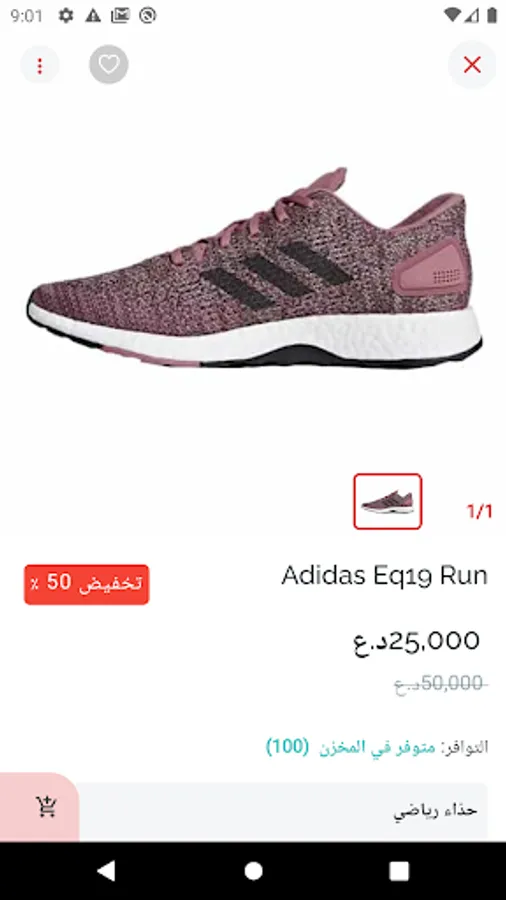Toggle the heart favorite button

click(x=109, y=65)
